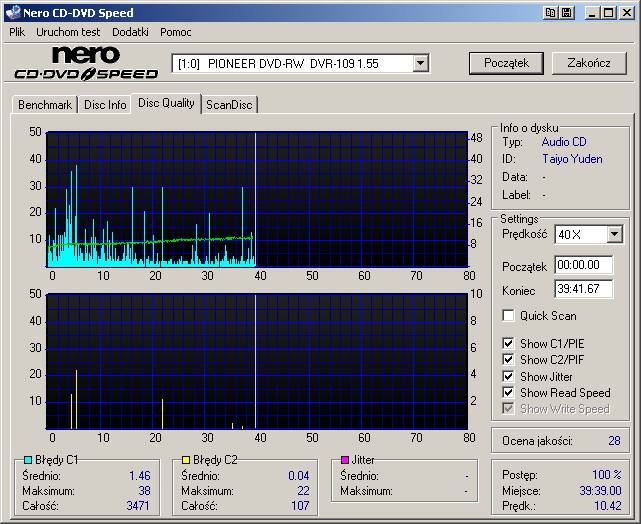Enable the Quick Scan checkbox

tap(508, 316)
